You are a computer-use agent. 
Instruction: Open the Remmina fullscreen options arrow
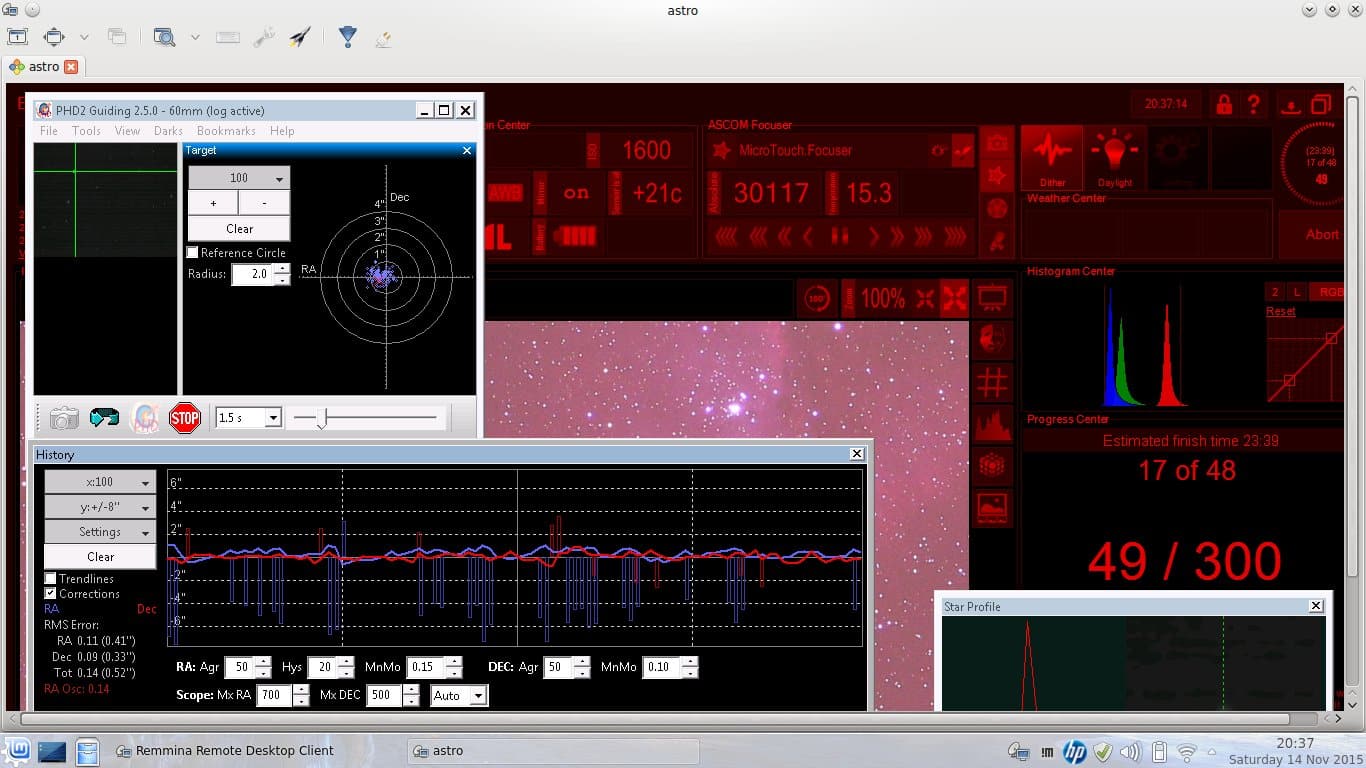84,37
